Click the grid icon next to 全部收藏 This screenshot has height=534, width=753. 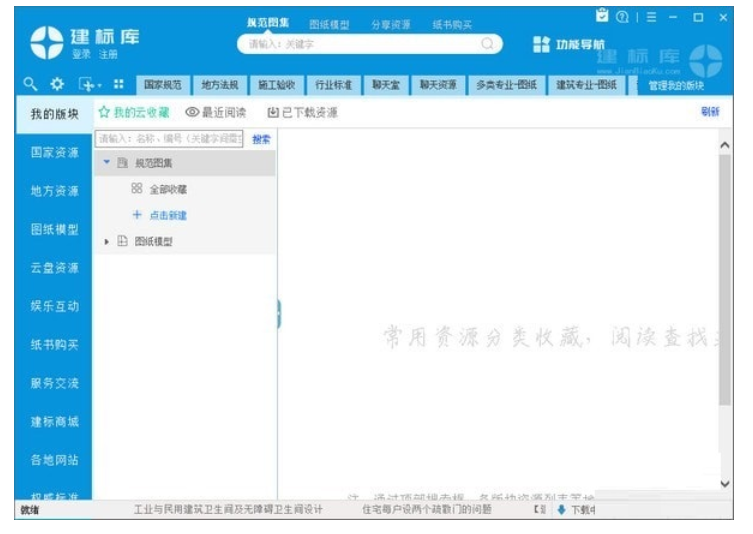(x=137, y=189)
